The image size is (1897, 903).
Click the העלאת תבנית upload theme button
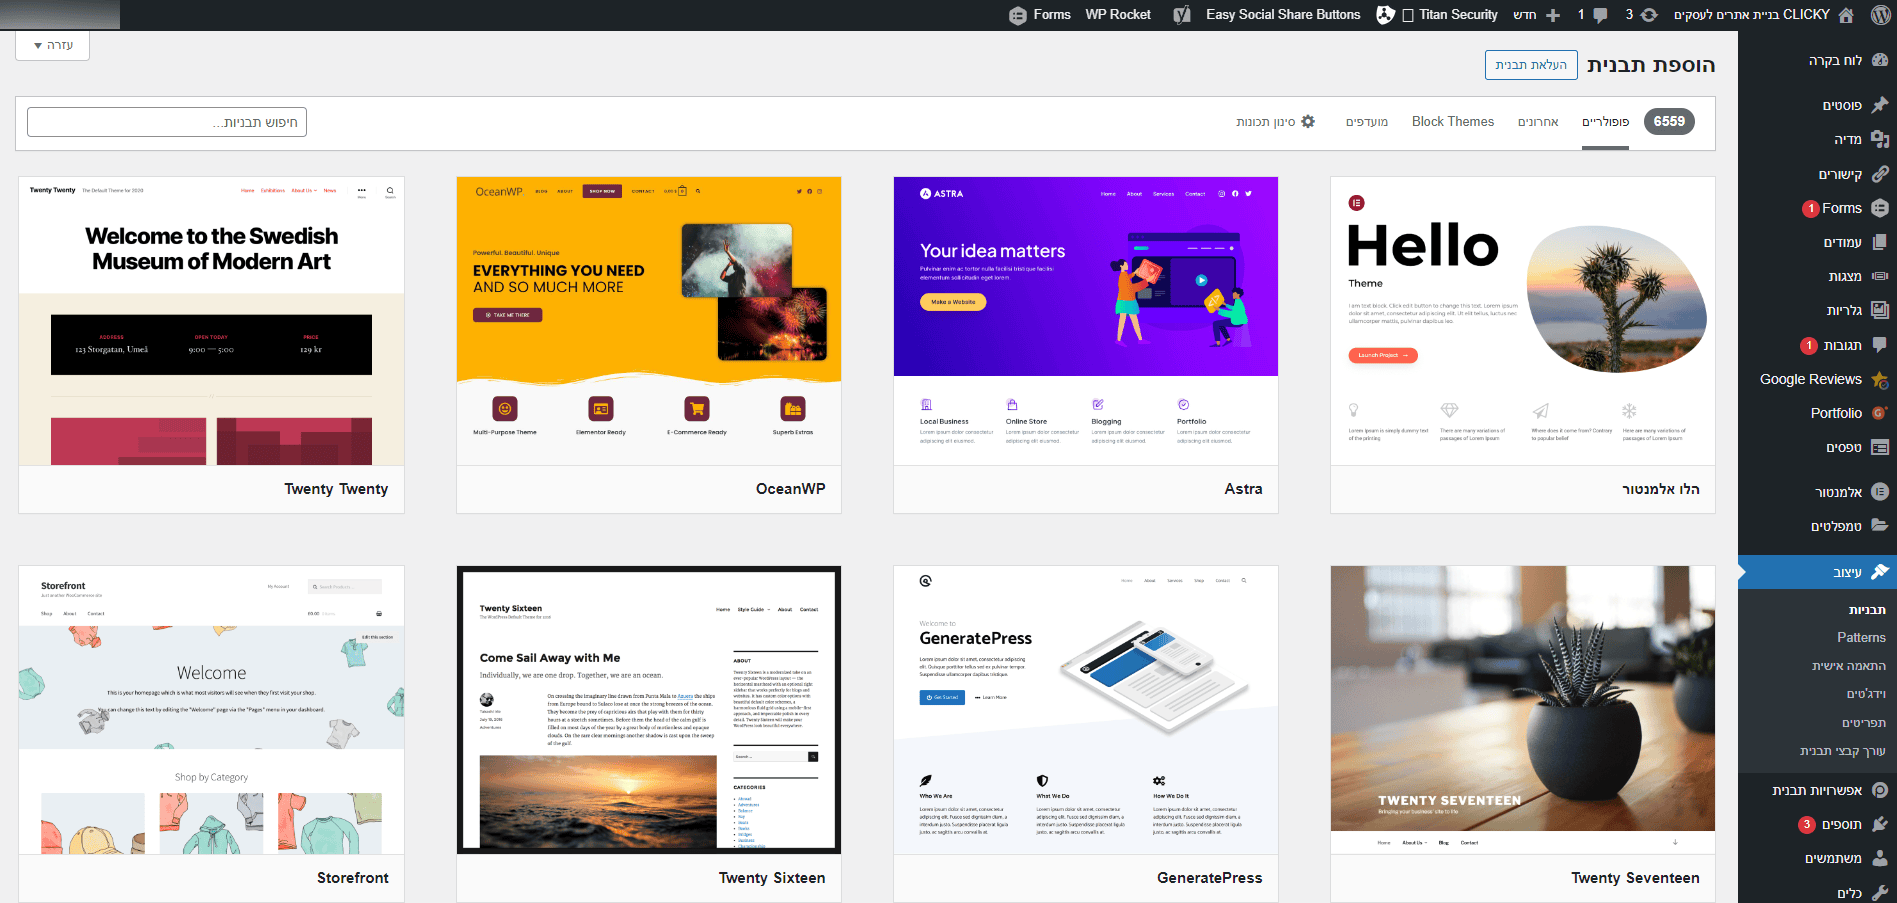pos(1531,65)
